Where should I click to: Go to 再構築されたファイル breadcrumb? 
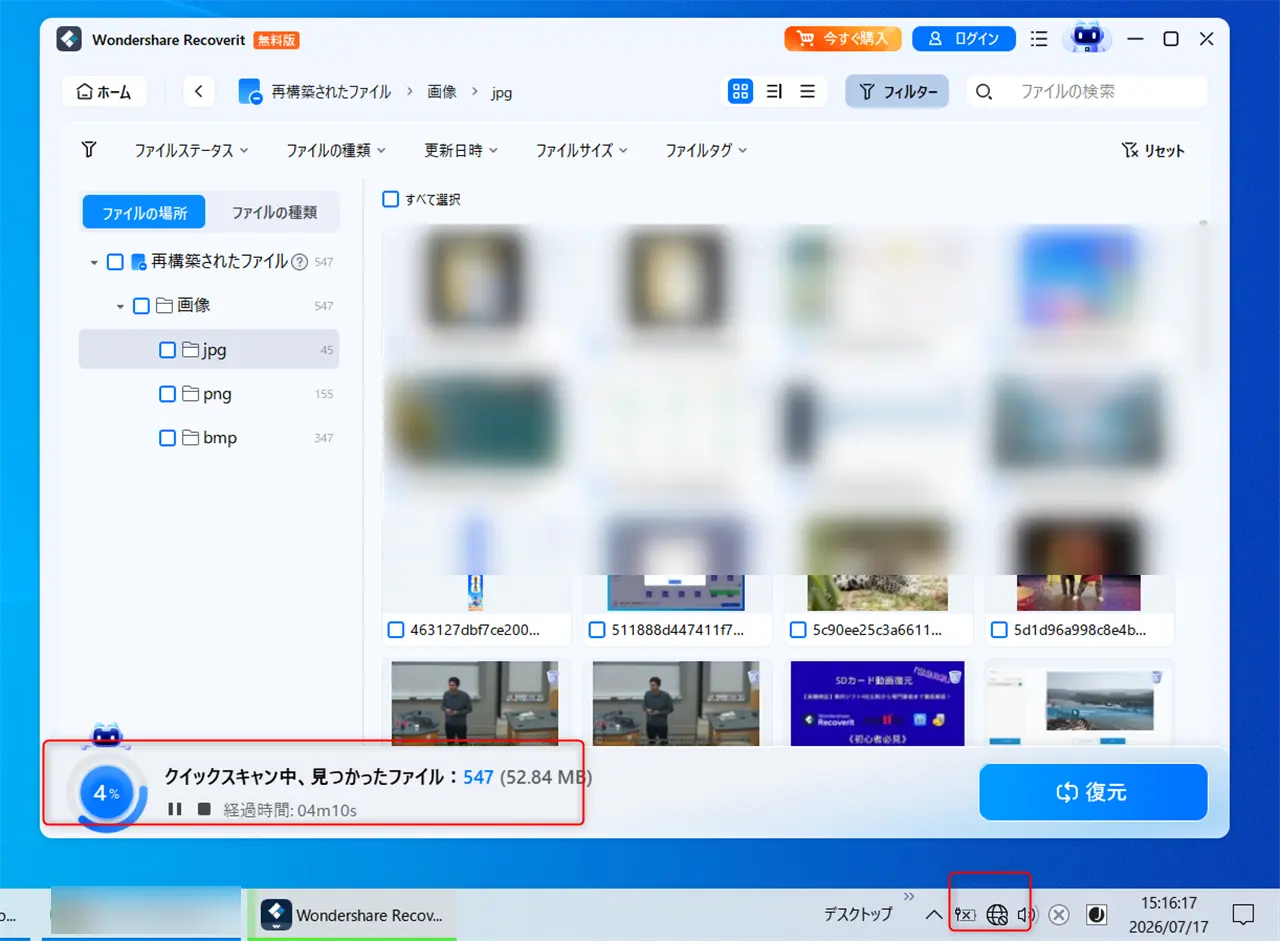(331, 92)
